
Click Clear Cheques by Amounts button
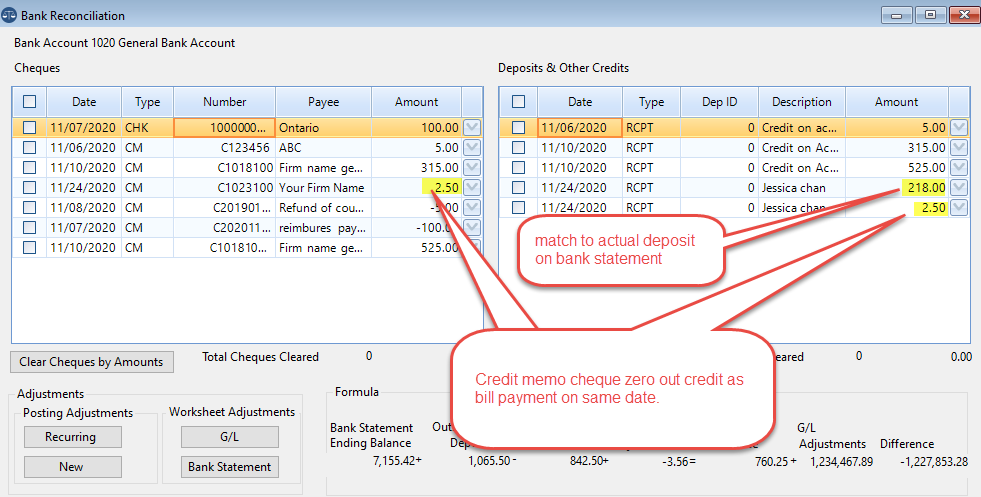[x=91, y=362]
